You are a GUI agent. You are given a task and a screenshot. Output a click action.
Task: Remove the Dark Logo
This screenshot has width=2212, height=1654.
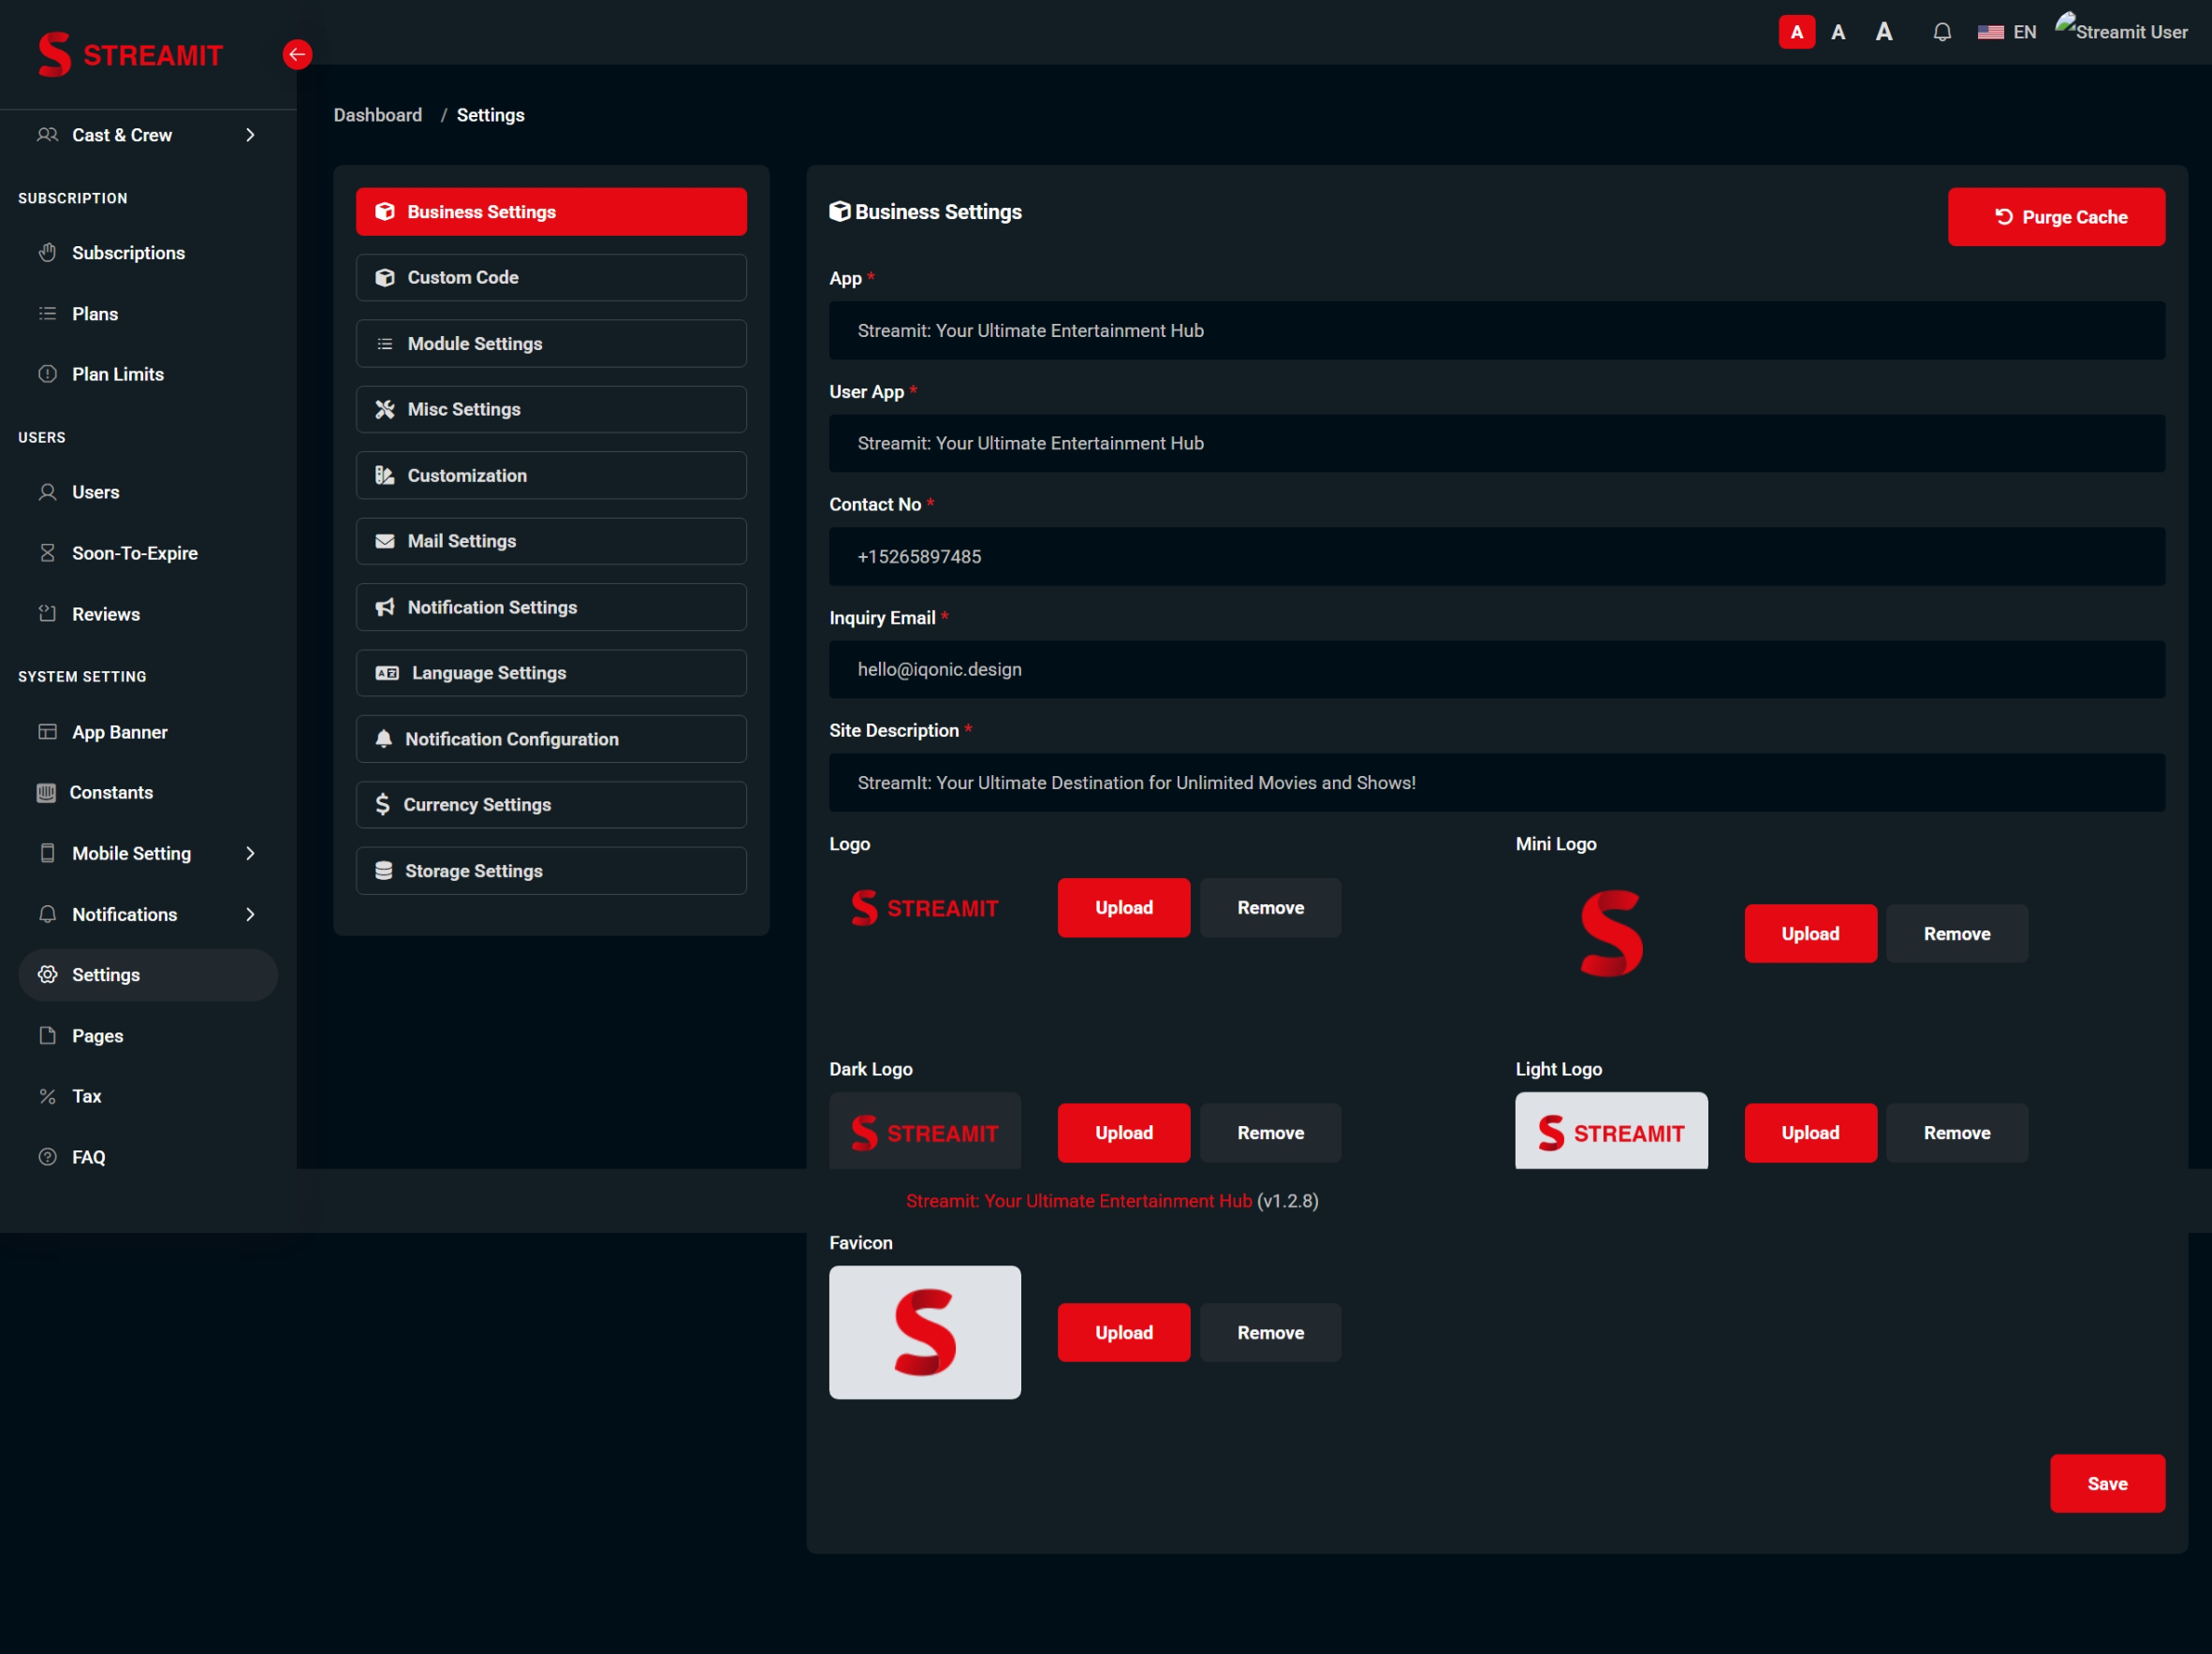(1270, 1133)
